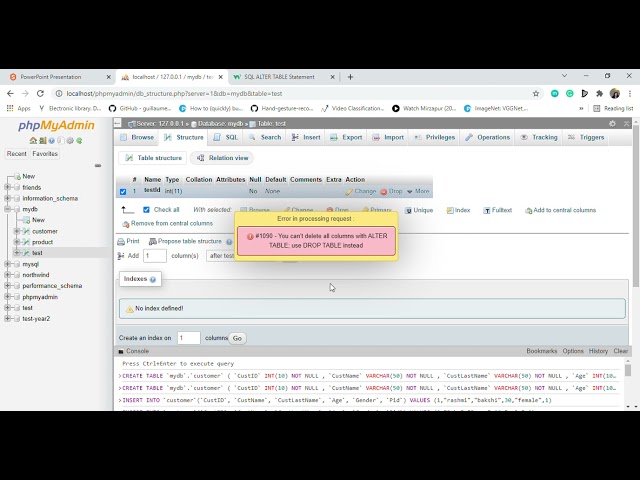Click the logout icon beside home
Viewport: 640px width, 480px height.
[42, 140]
